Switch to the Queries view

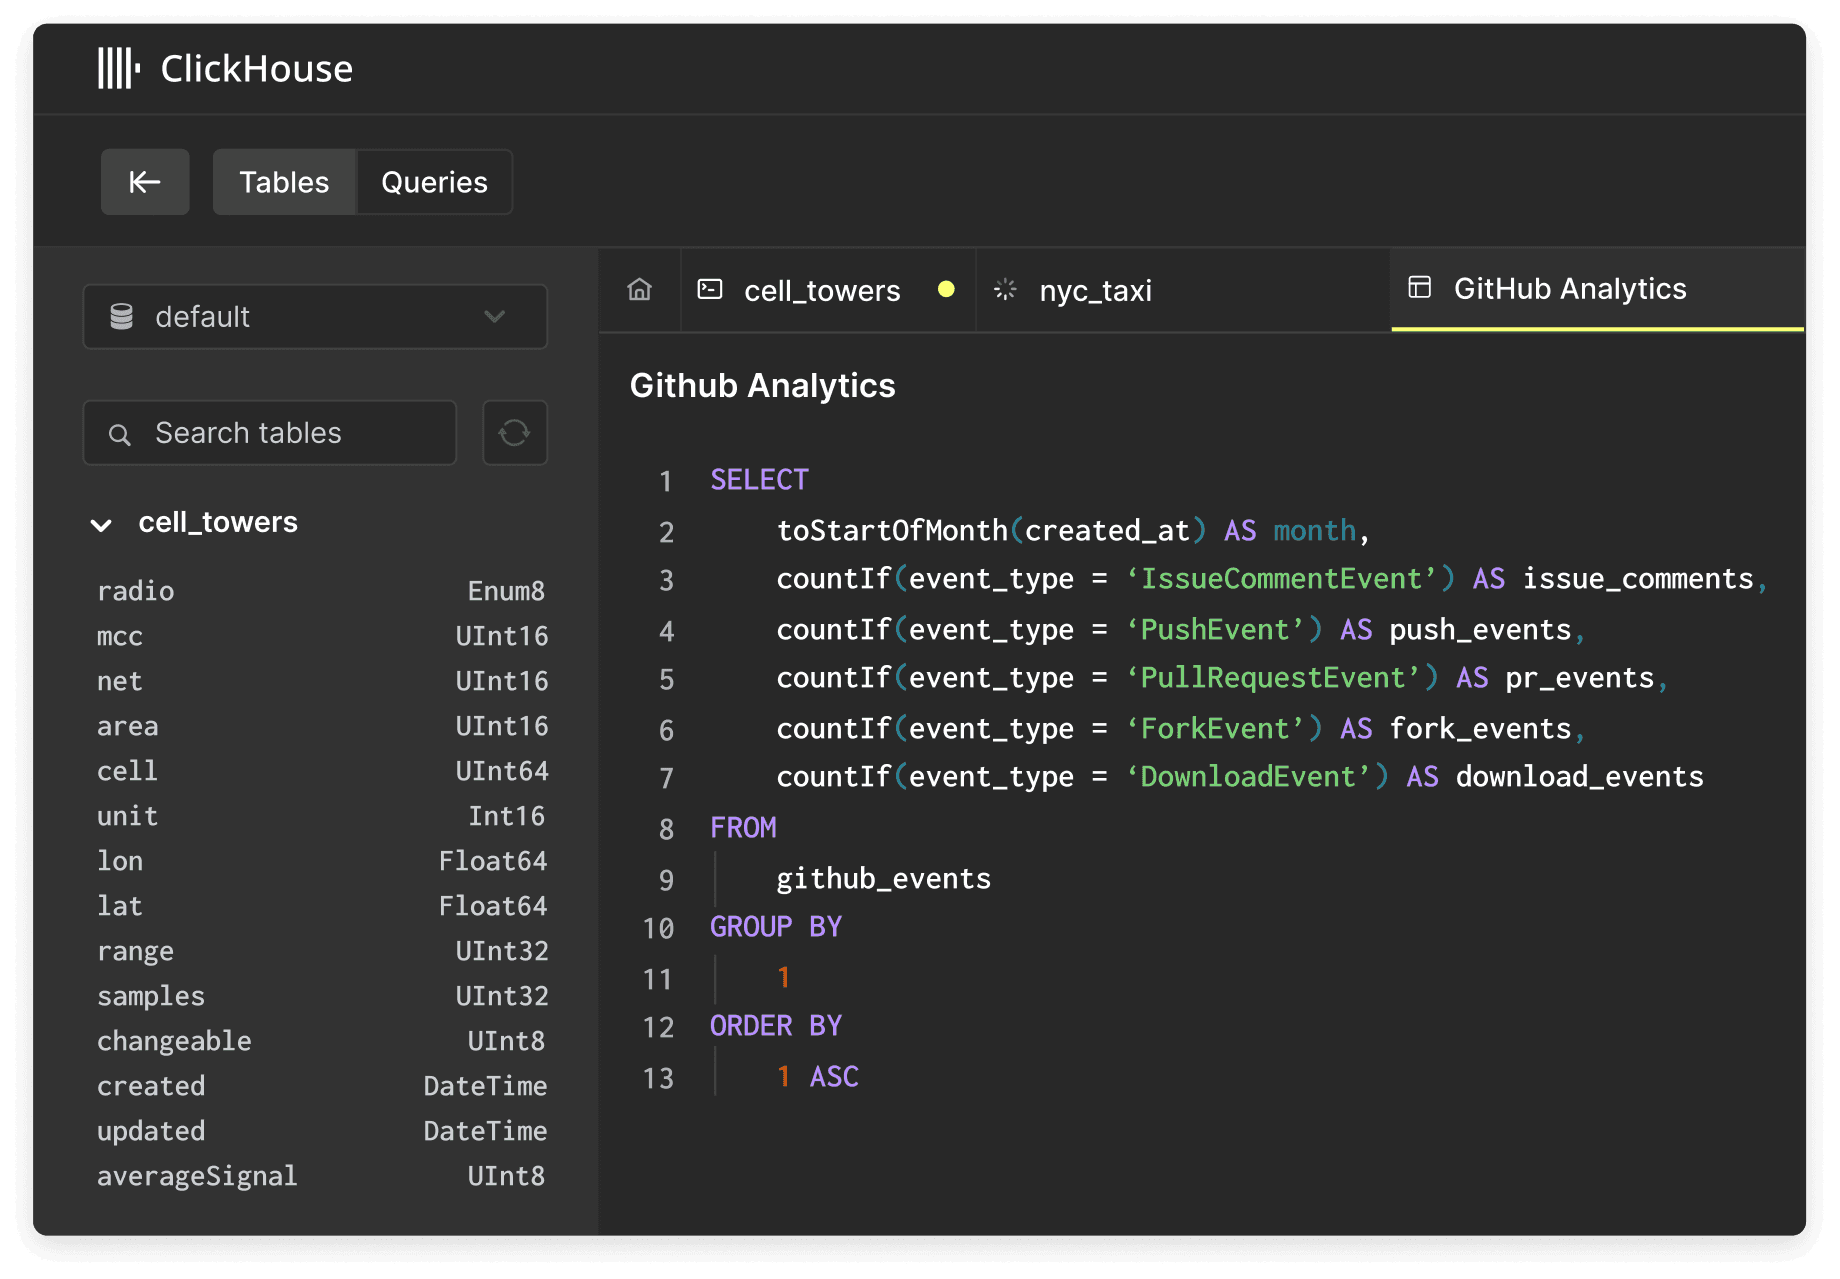tap(433, 181)
